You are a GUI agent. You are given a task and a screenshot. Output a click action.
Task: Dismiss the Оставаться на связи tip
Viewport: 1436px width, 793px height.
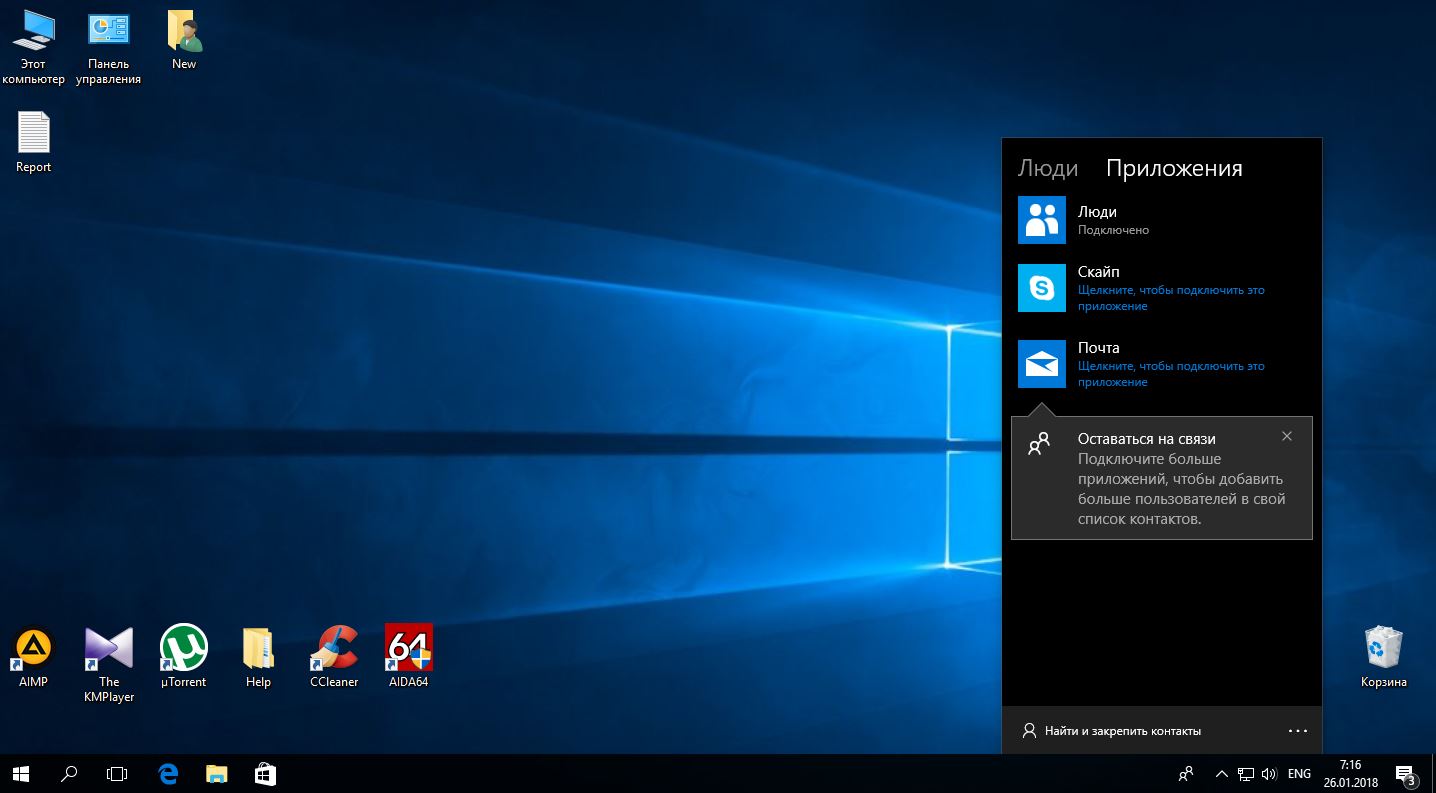(1287, 436)
